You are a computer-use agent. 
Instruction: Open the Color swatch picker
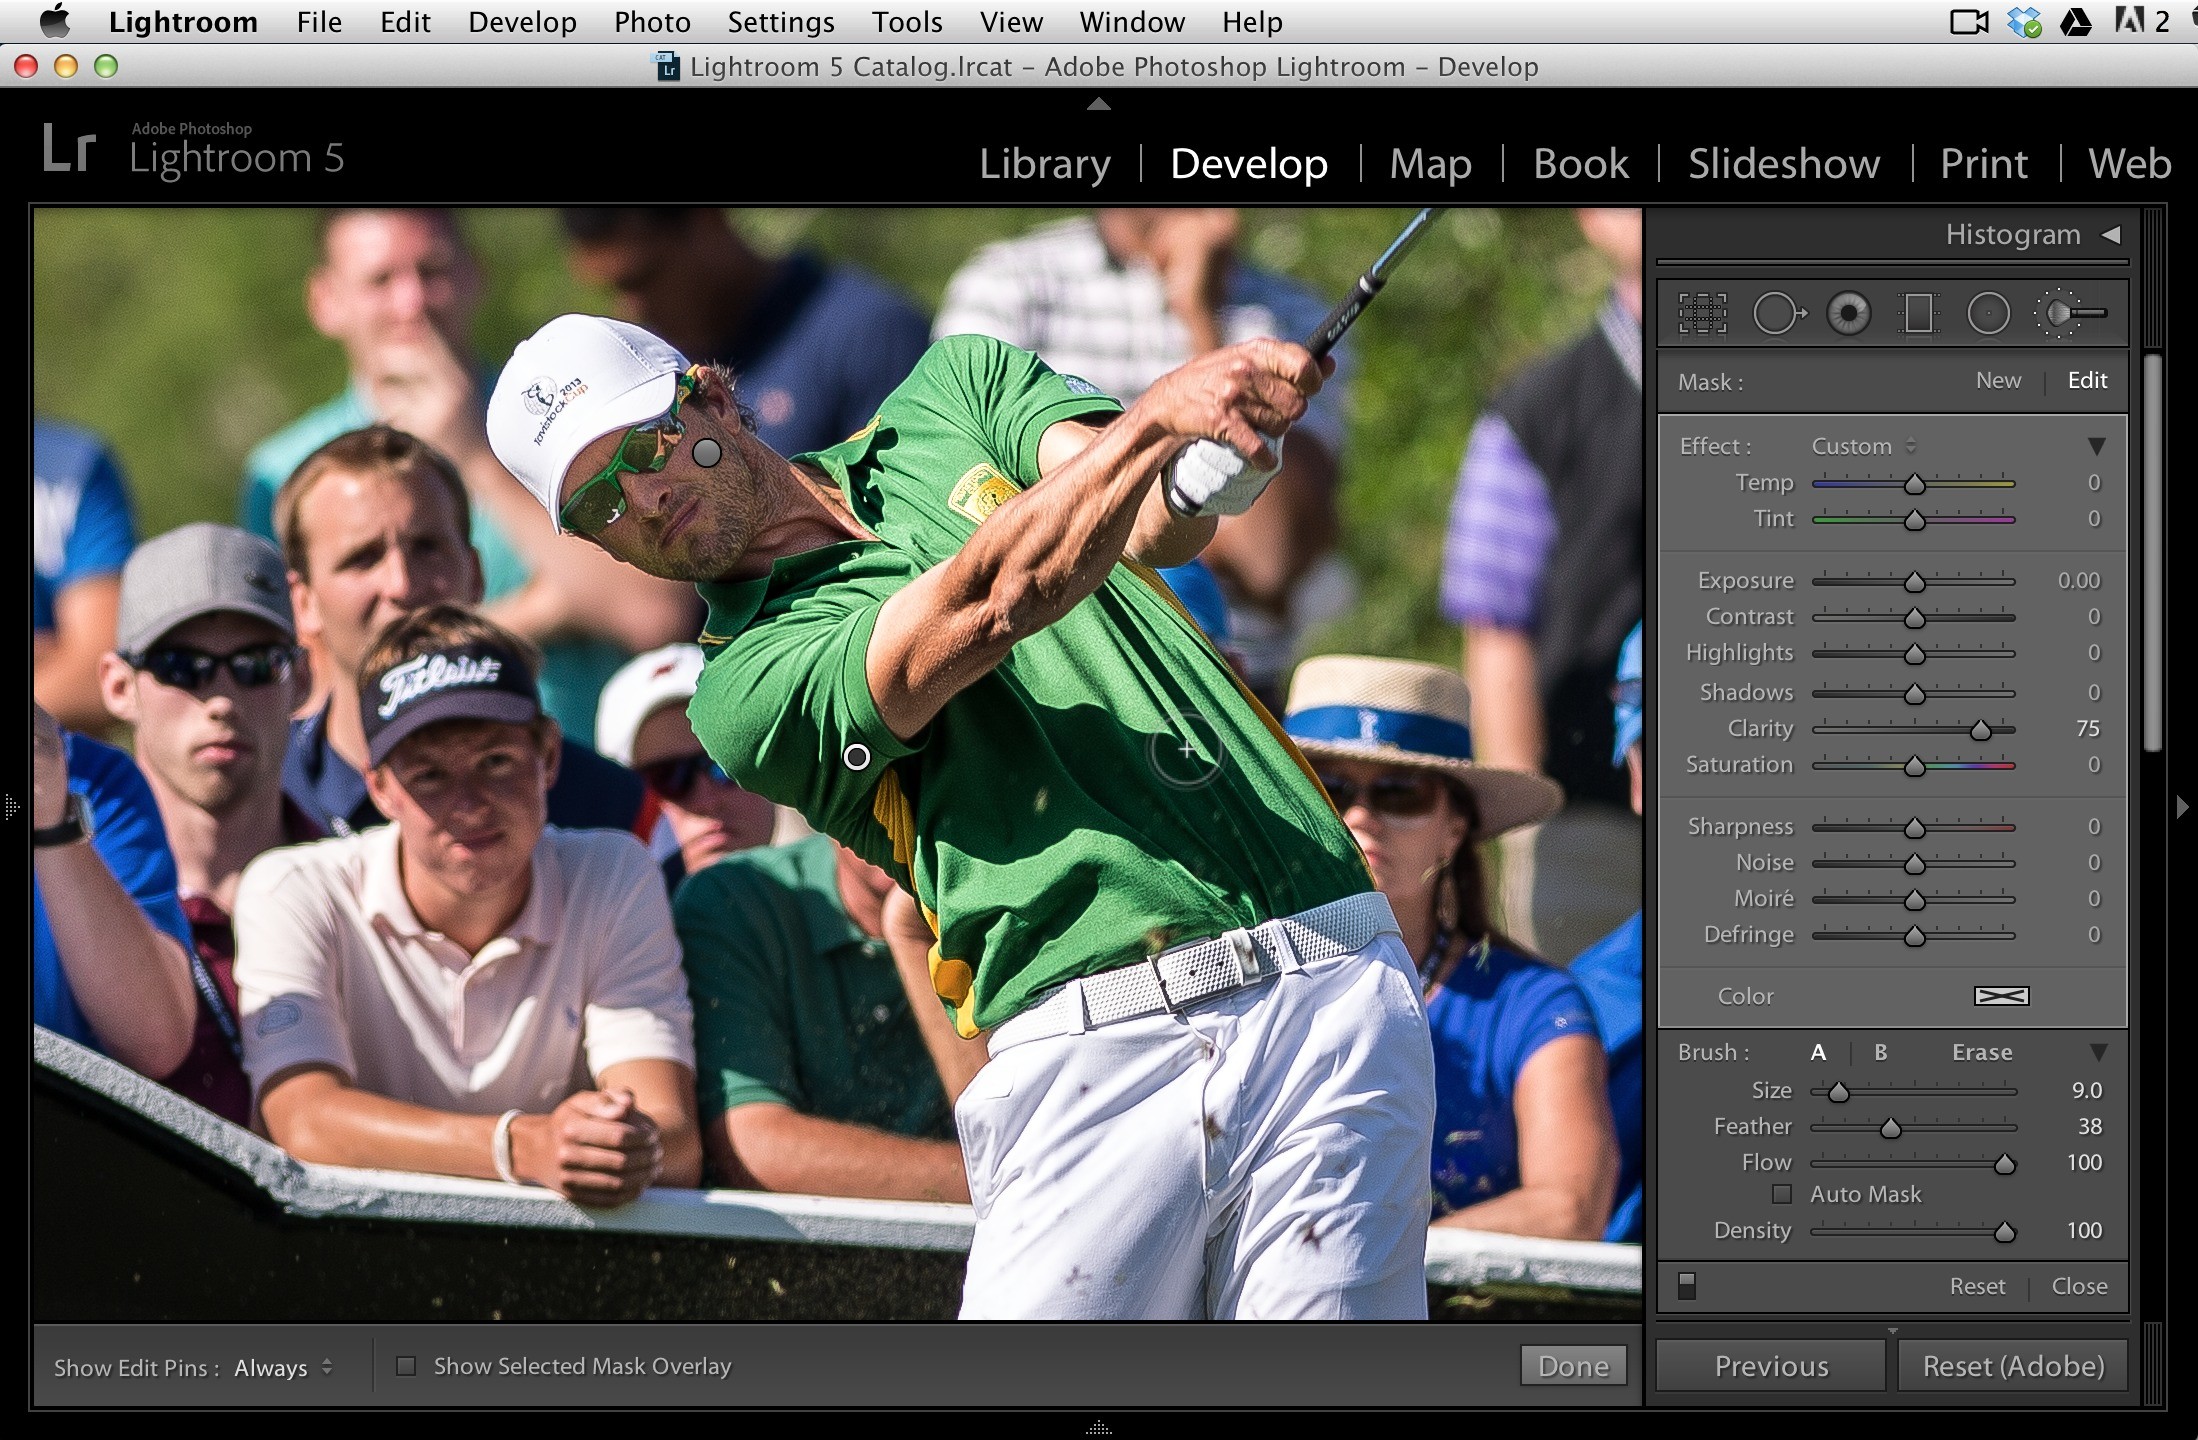pyautogui.click(x=2001, y=996)
